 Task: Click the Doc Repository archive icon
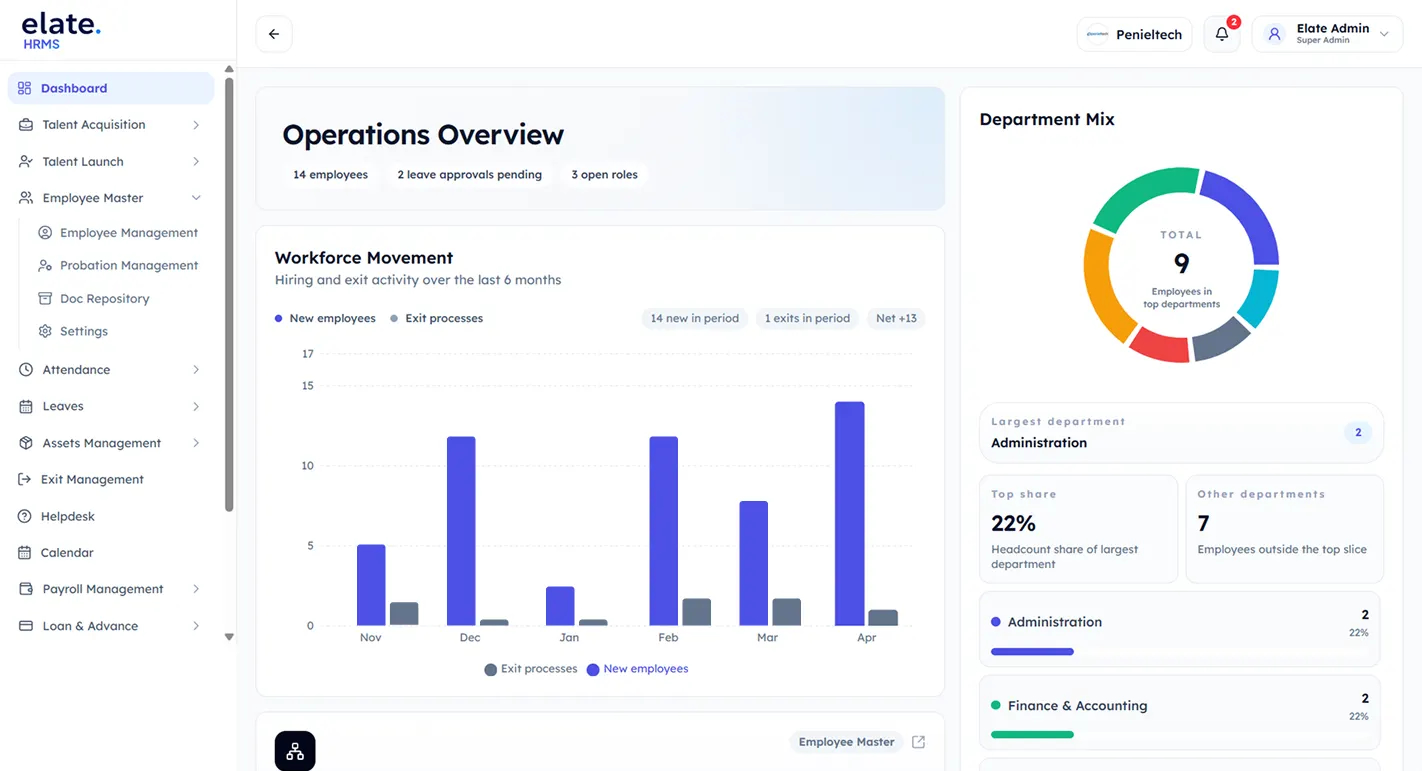45,299
